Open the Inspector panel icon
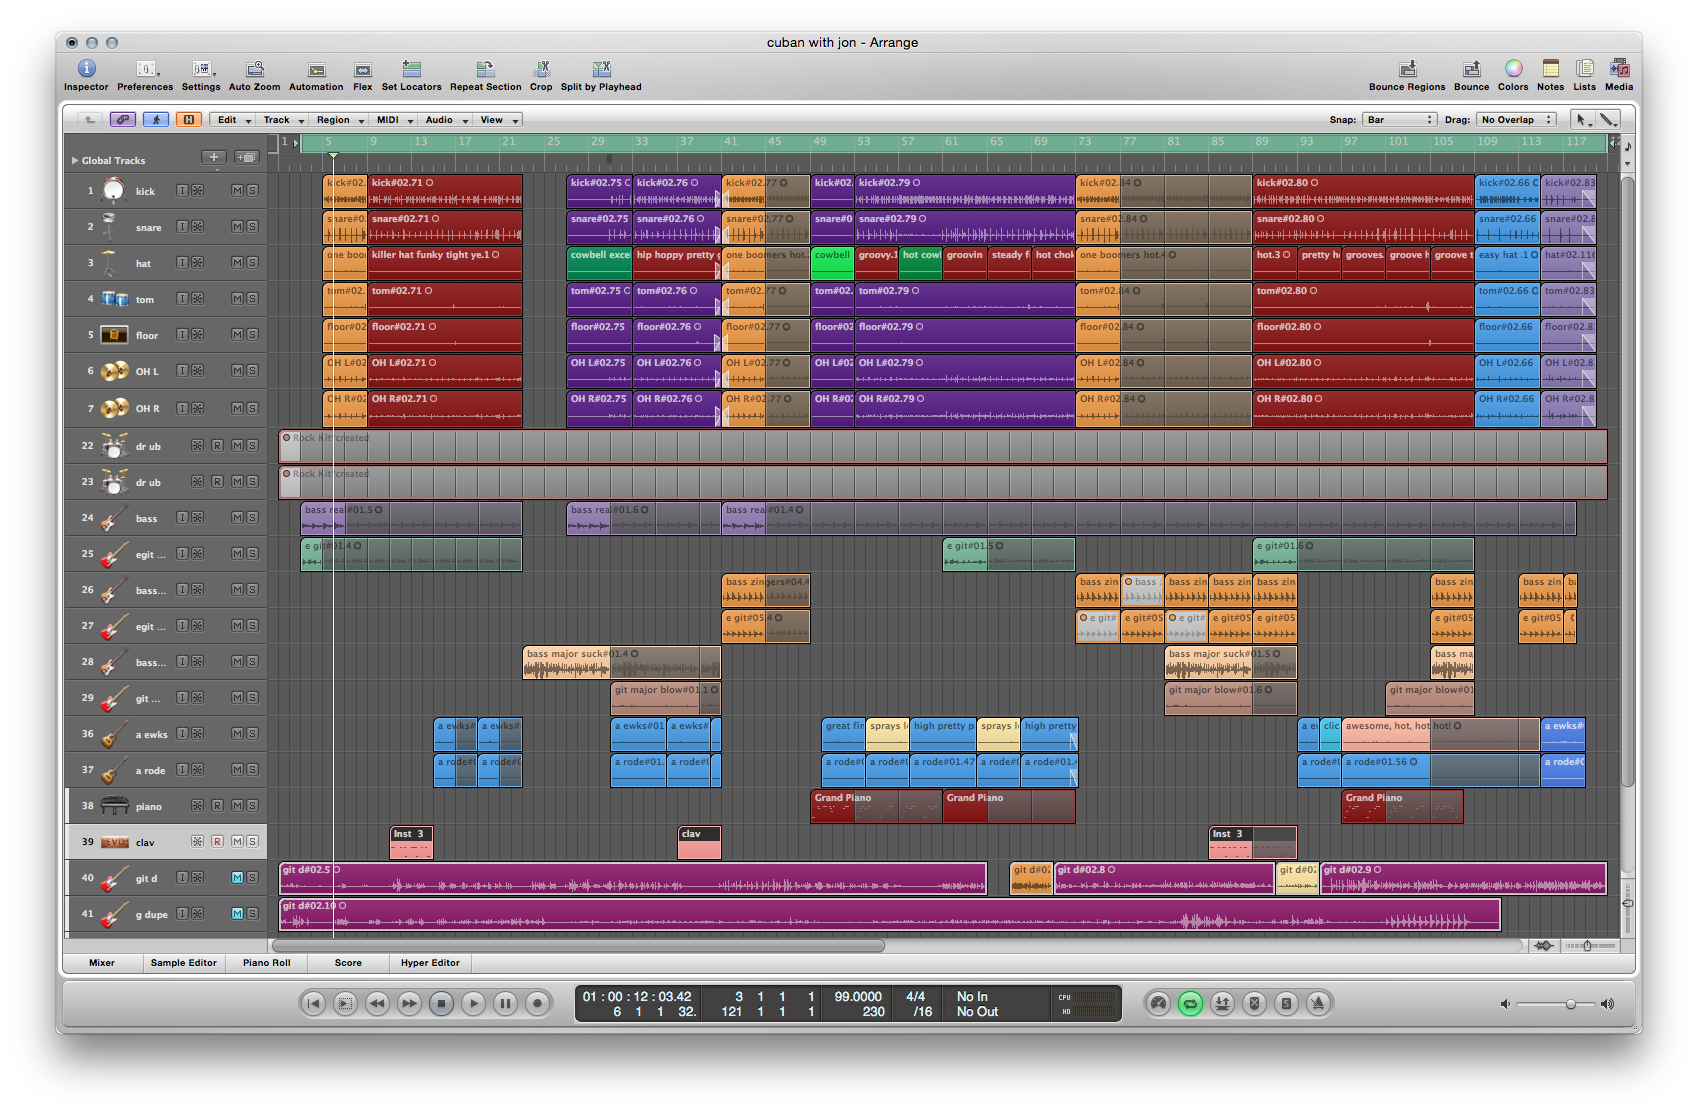Viewport: 1698px width, 1114px height. (x=86, y=69)
